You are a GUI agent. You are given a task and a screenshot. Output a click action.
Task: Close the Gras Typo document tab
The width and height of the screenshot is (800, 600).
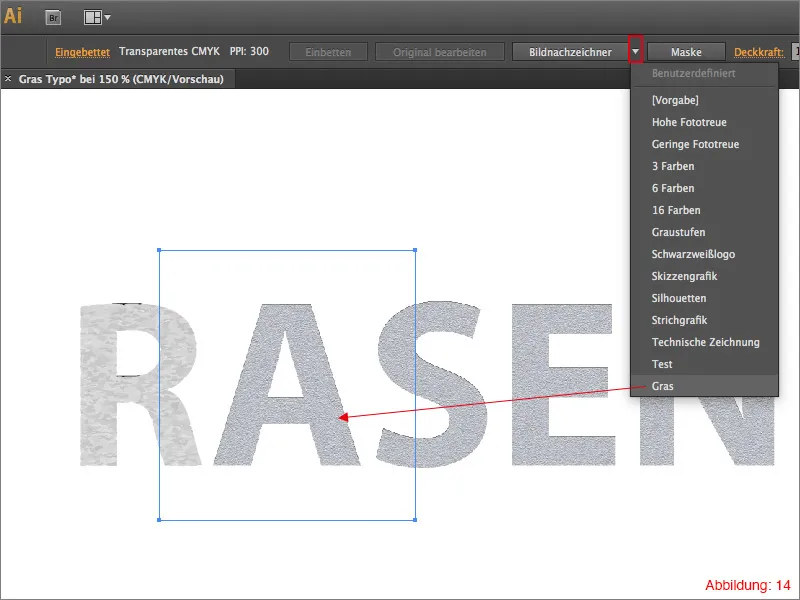coord(8,79)
